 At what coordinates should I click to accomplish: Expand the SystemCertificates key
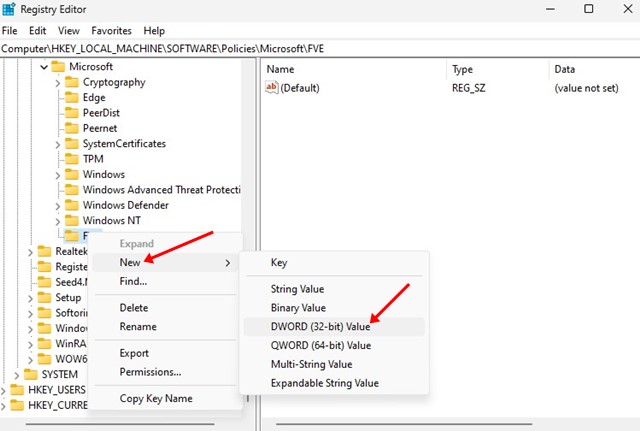[58, 144]
